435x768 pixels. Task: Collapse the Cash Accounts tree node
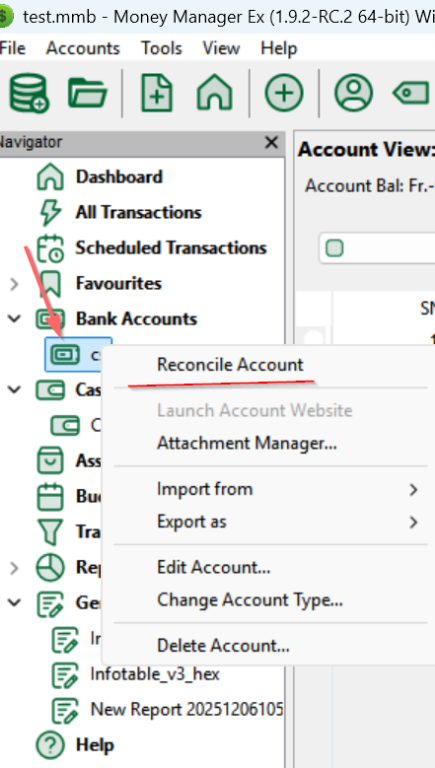click(x=14, y=390)
